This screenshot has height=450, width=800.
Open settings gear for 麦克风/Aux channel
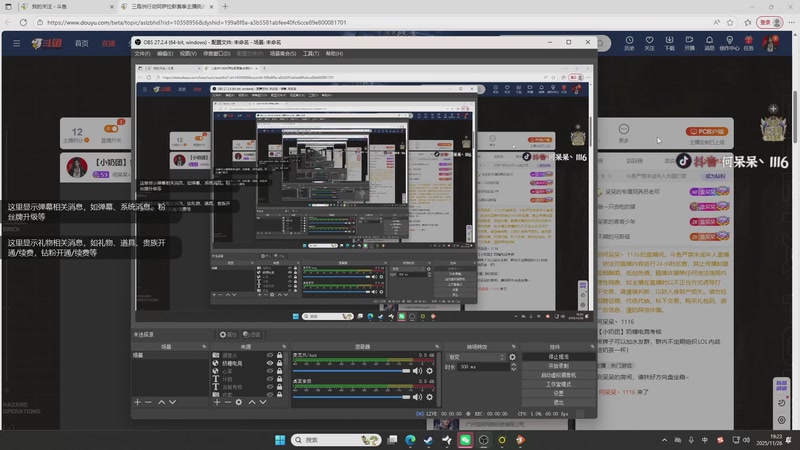[430, 371]
